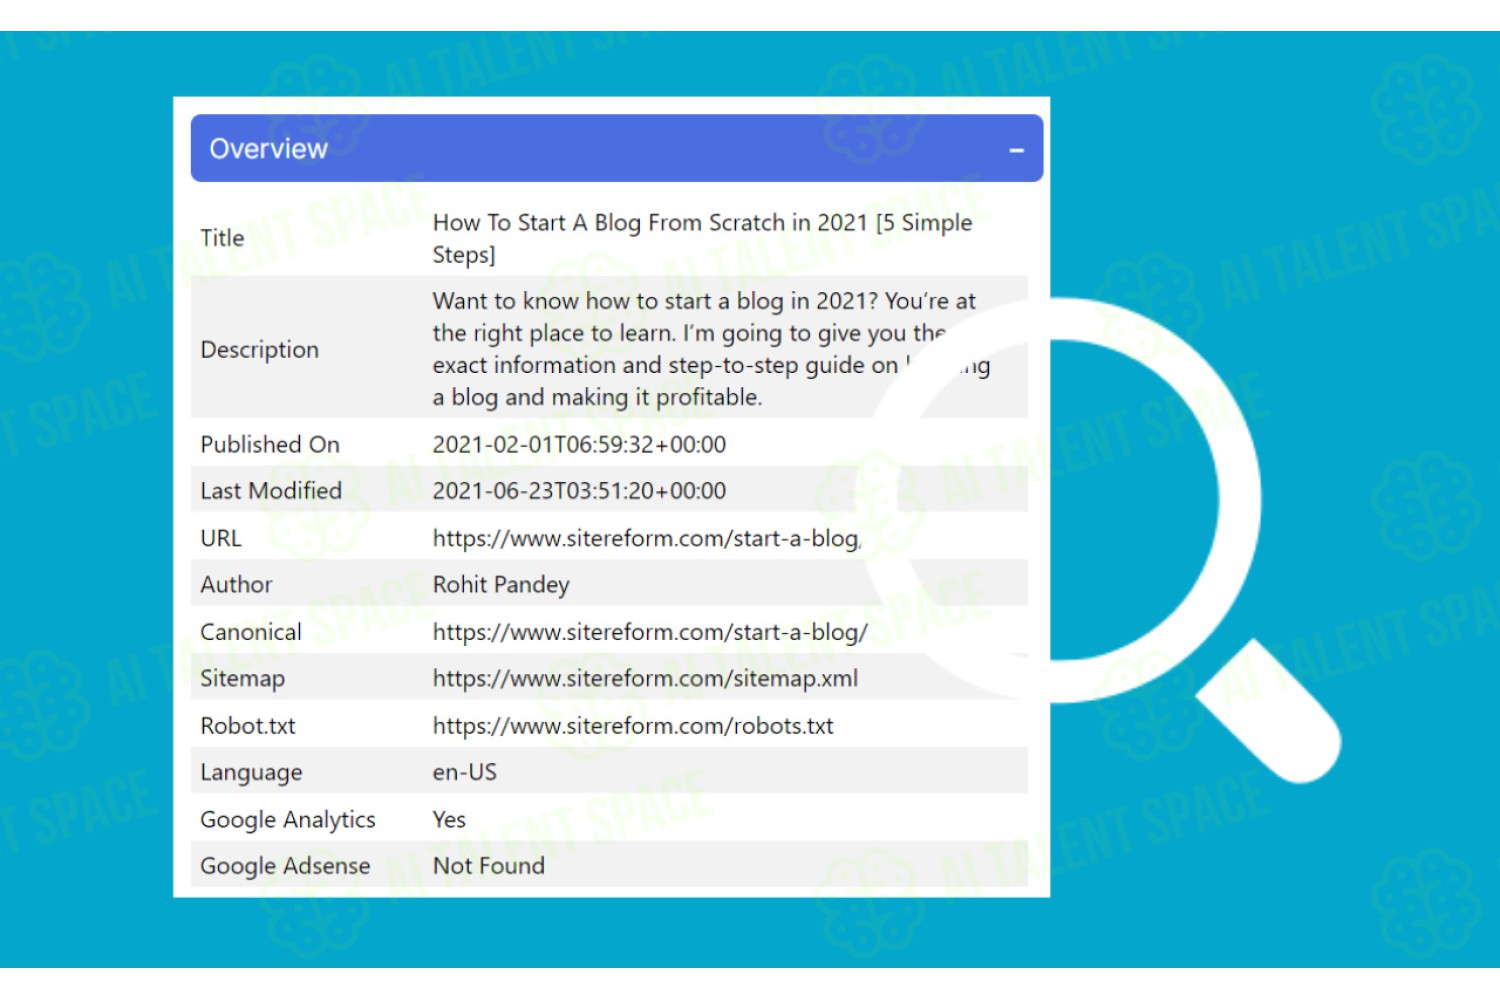The width and height of the screenshot is (1500, 1000).
Task: Open the Canonical start-a-blog/ link
Action: coord(650,632)
